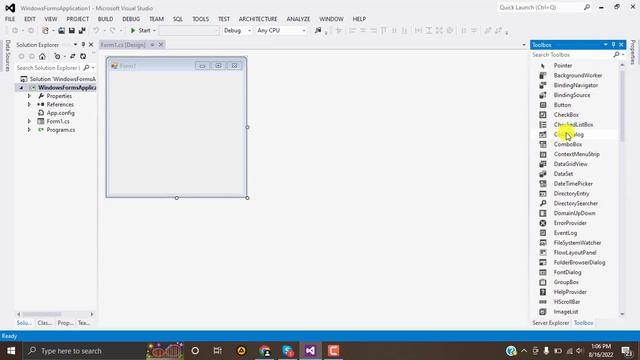Click Home icon in Solution Explorer
The height and width of the screenshot is (360, 640).
pos(42,56)
